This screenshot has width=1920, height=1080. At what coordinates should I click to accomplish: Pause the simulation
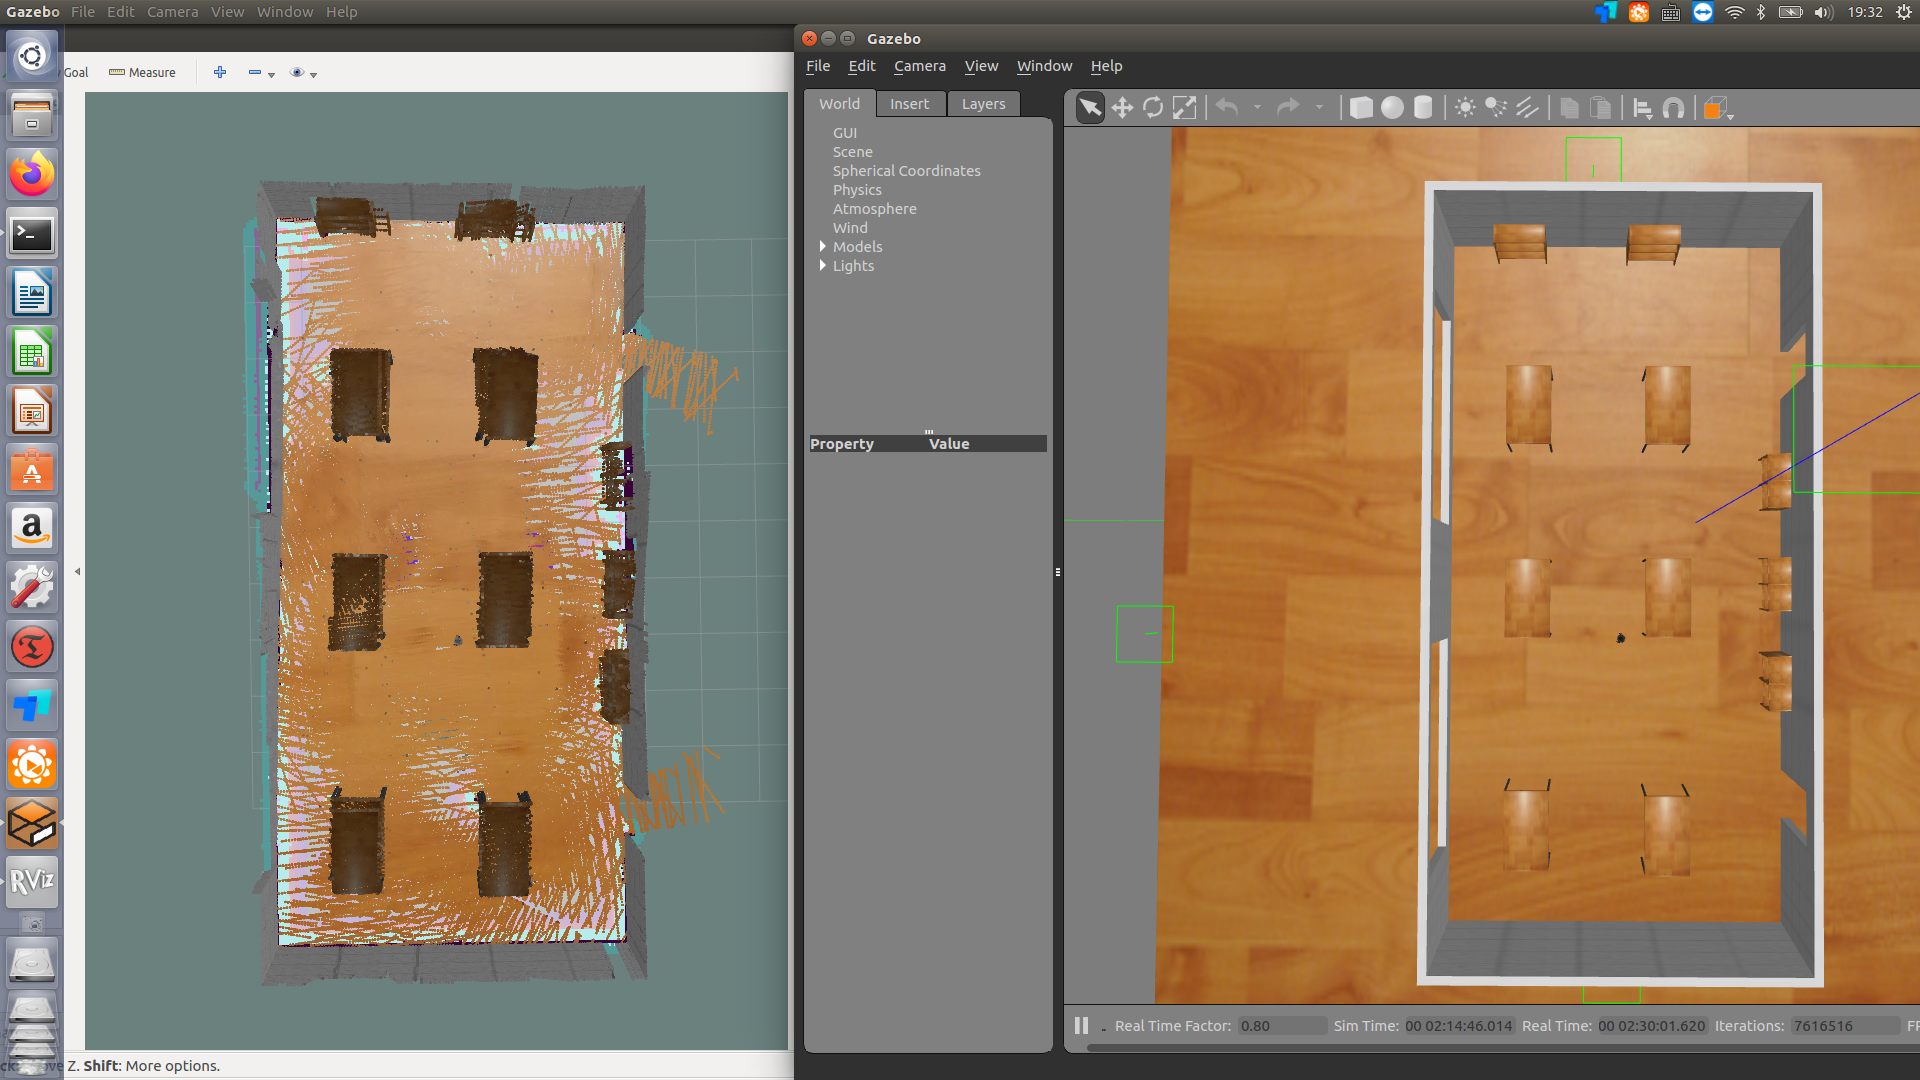coord(1081,1026)
